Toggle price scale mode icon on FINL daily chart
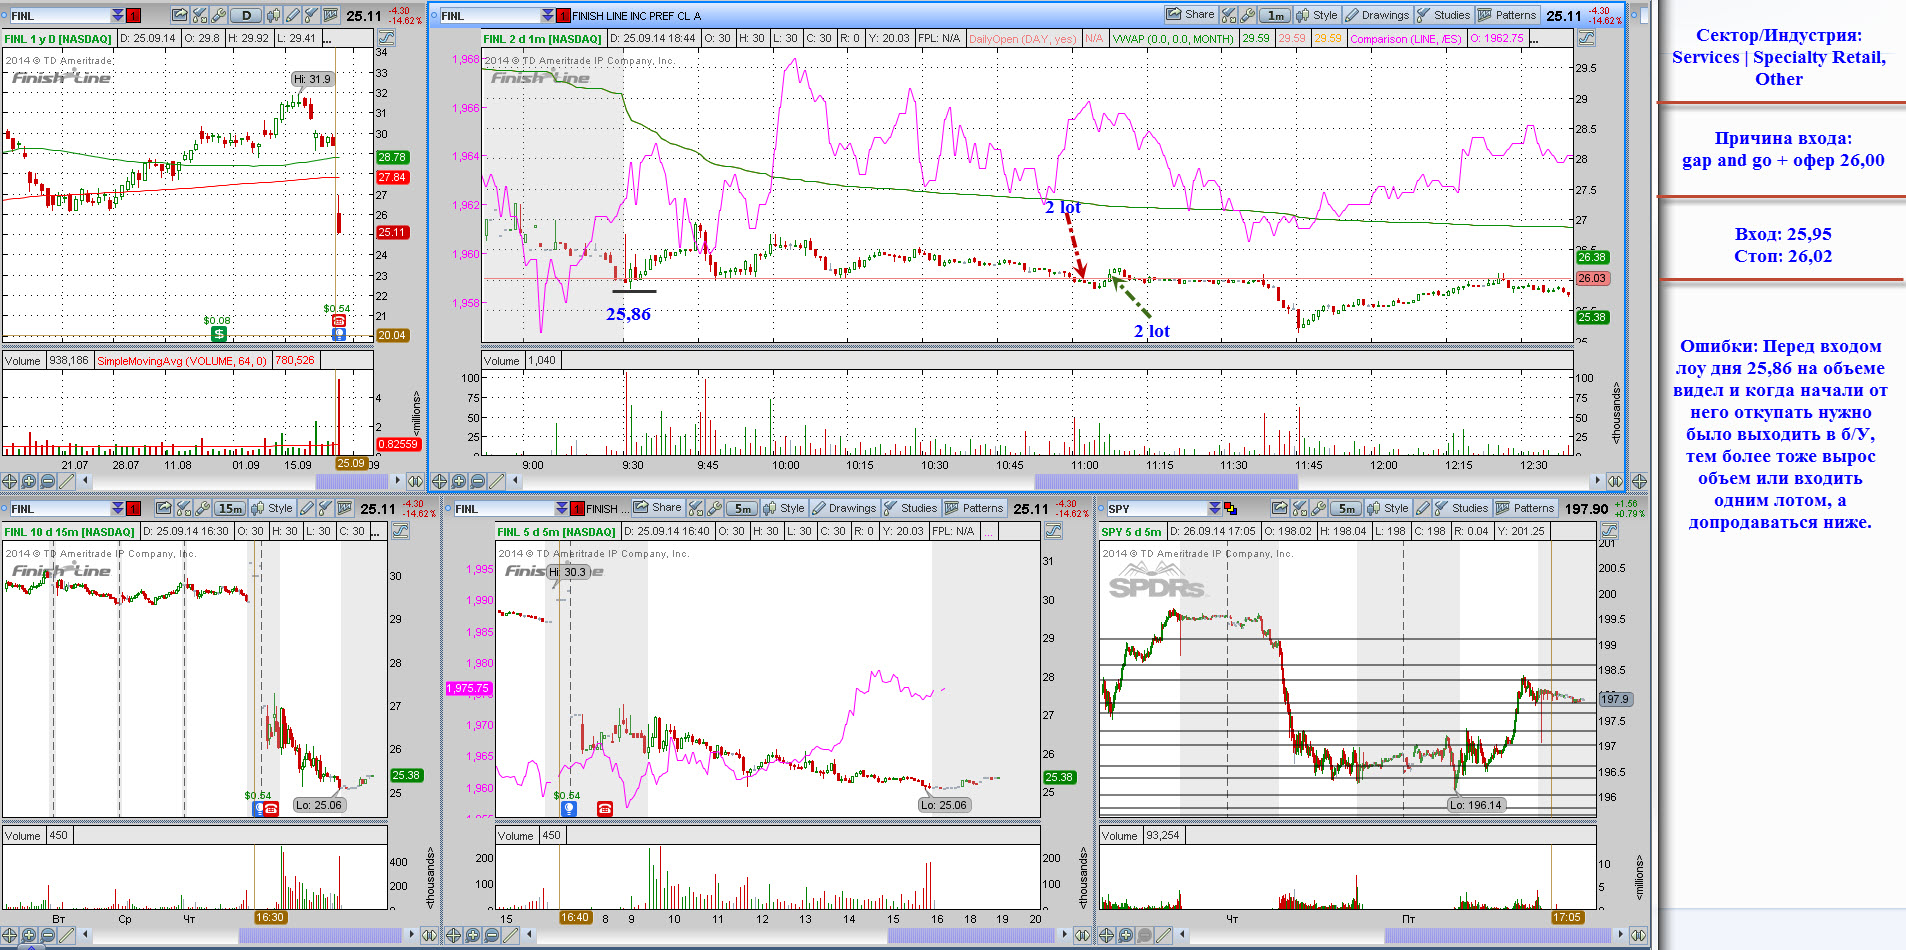The height and width of the screenshot is (950, 1906). 386,38
